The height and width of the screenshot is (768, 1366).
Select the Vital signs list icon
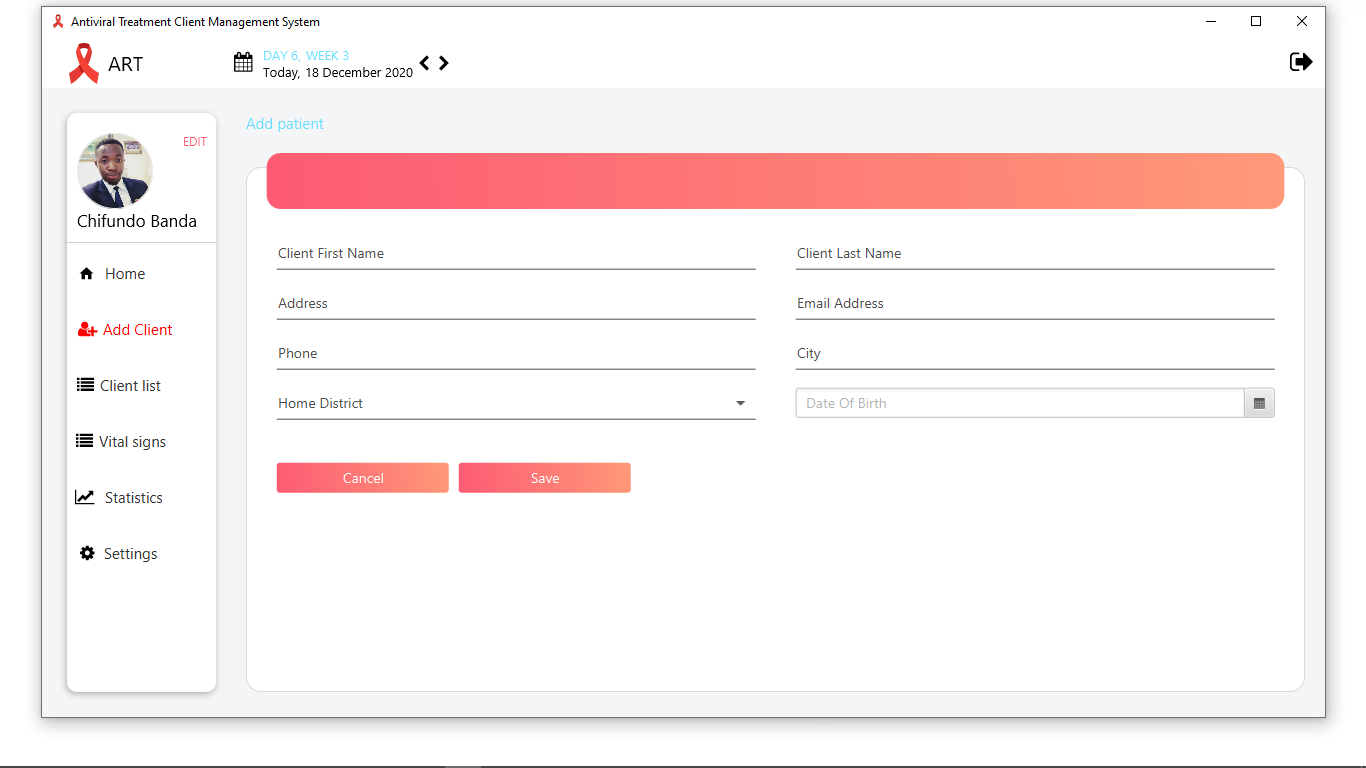click(85, 440)
